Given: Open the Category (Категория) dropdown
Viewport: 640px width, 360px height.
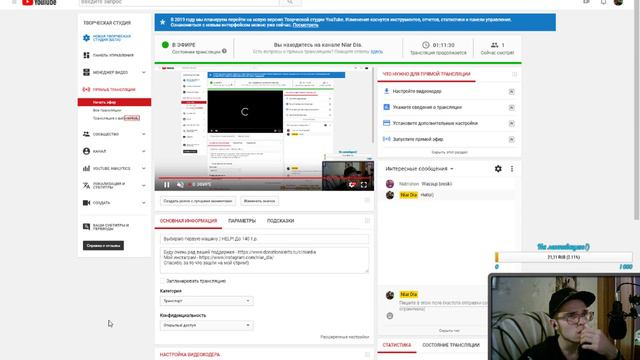Looking at the screenshot, I should (207, 301).
